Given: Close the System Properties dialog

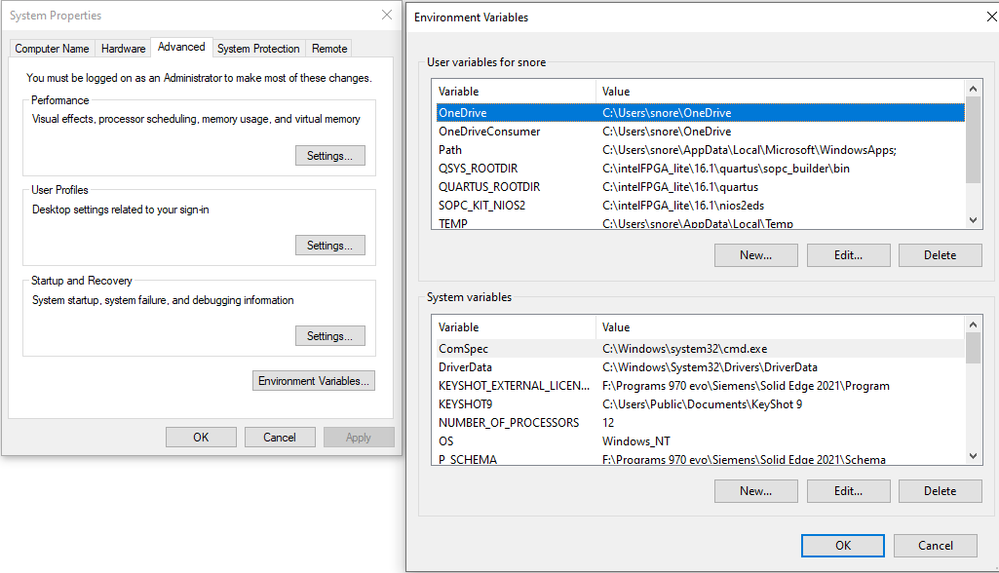Looking at the screenshot, I should coord(387,15).
